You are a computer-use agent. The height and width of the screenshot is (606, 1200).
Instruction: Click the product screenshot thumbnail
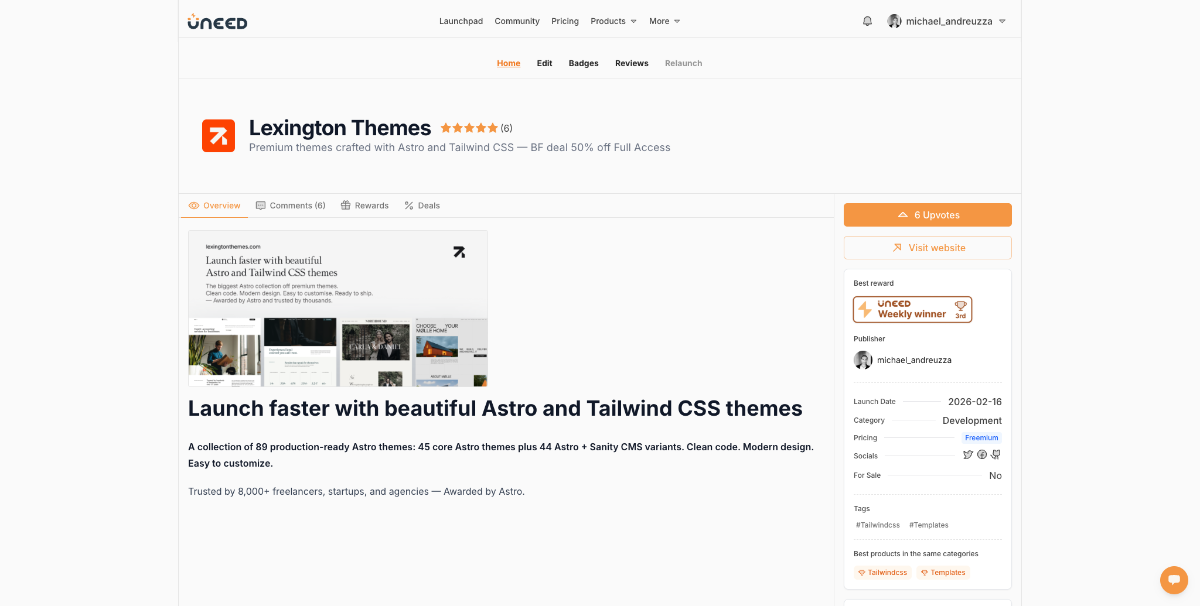[x=338, y=308]
